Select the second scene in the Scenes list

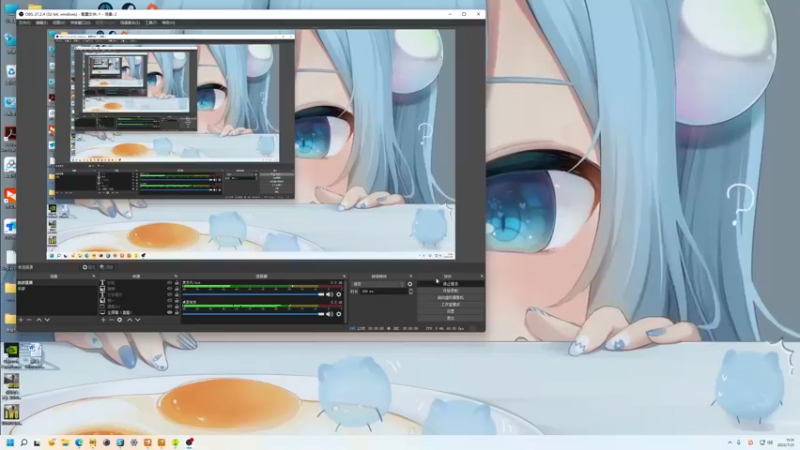(x=57, y=289)
